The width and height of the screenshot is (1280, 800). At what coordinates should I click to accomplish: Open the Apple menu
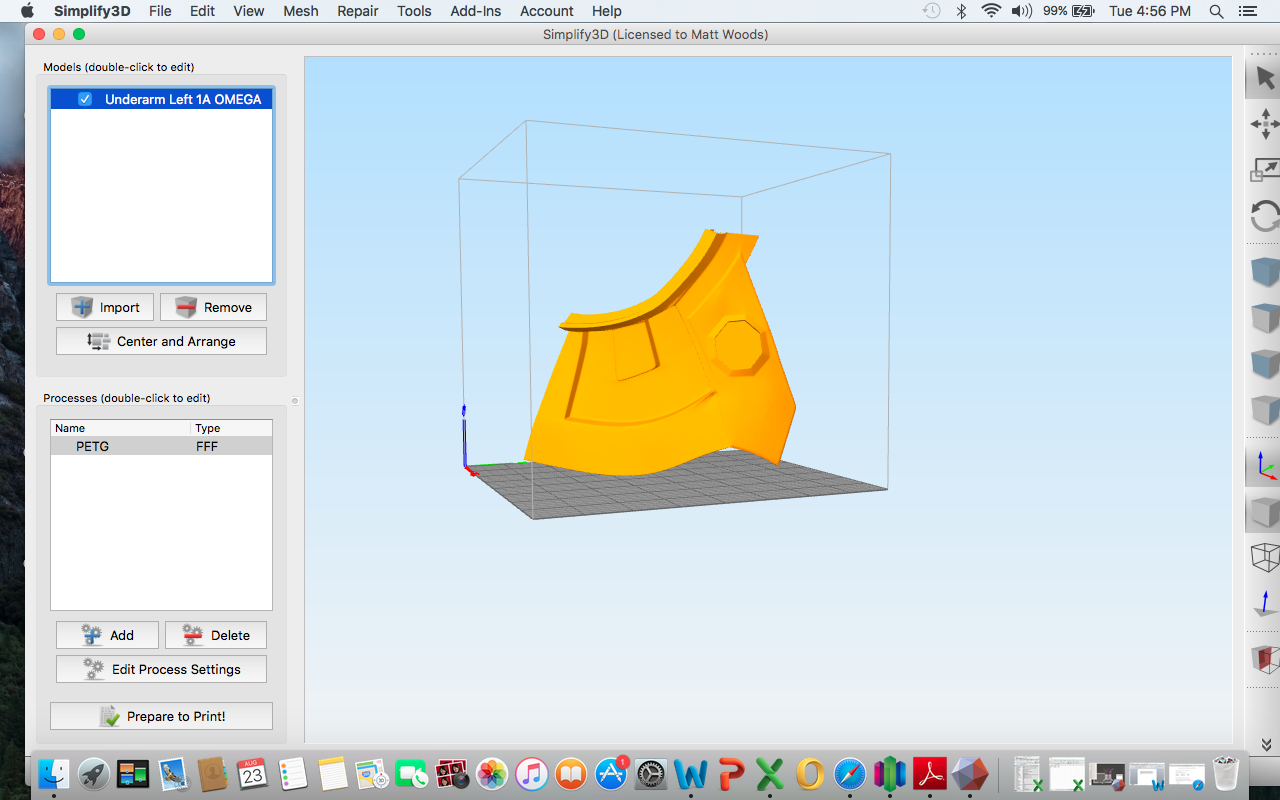coord(27,11)
